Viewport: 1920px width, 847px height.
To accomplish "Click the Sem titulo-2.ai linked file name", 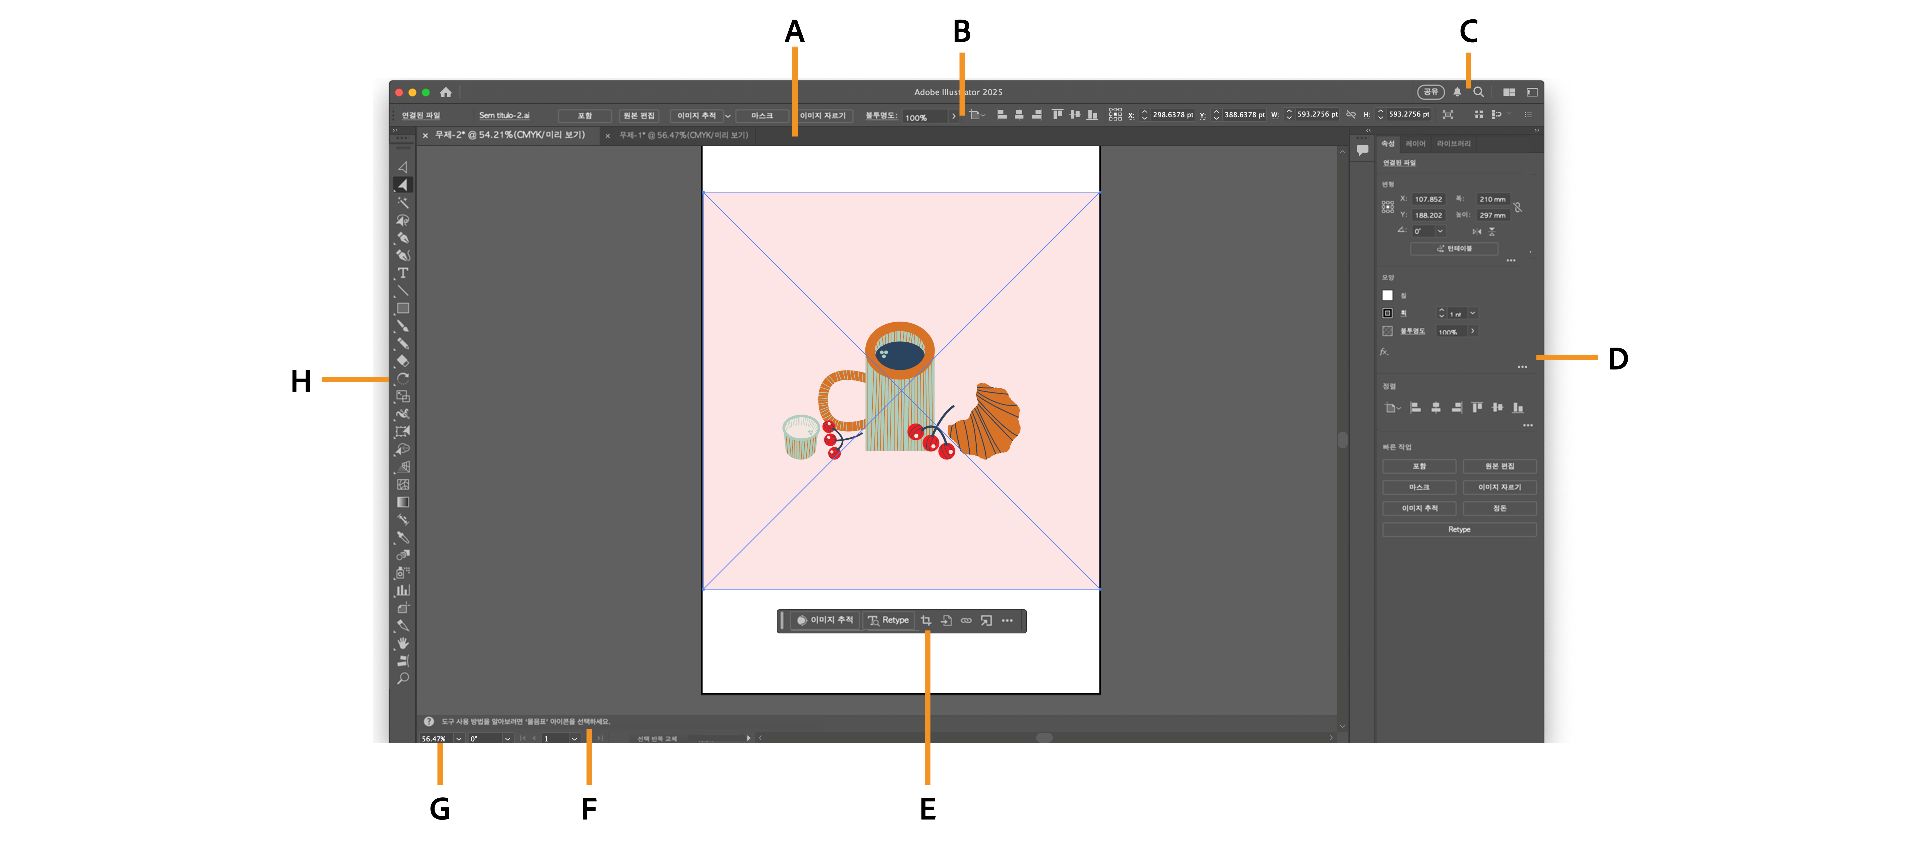I will click(504, 116).
